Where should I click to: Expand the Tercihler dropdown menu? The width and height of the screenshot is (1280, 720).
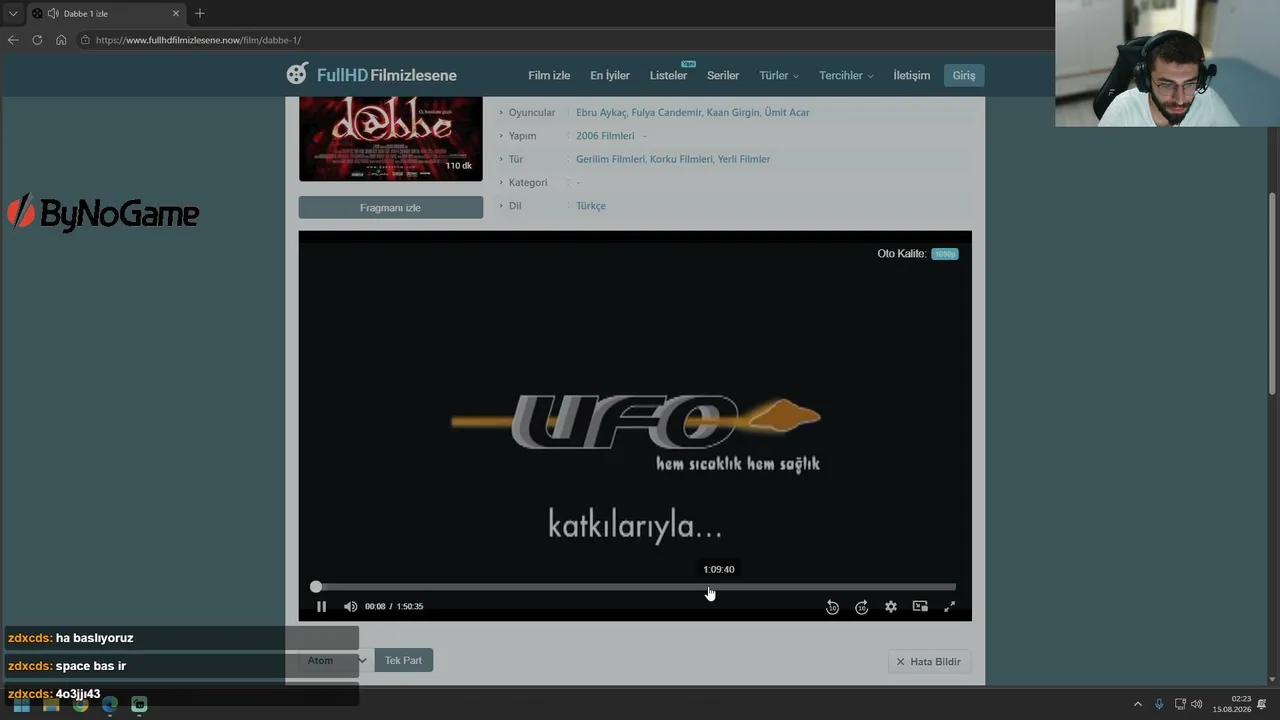(846, 75)
